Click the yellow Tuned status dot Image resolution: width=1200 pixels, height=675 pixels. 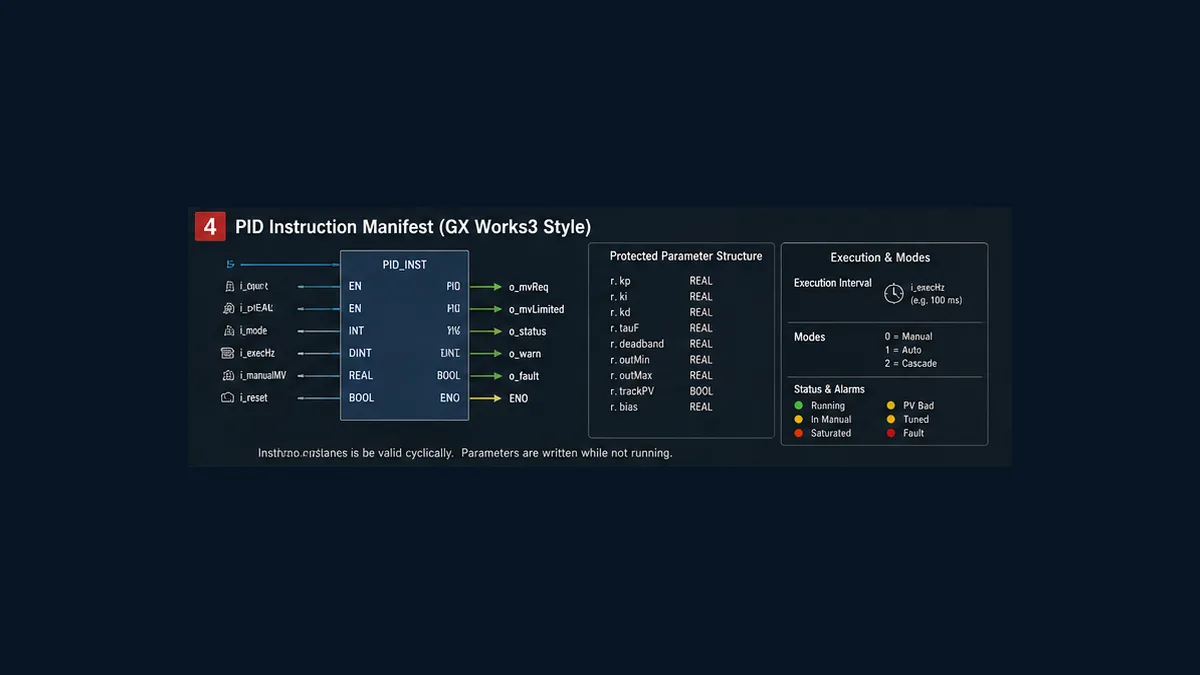(x=892, y=419)
